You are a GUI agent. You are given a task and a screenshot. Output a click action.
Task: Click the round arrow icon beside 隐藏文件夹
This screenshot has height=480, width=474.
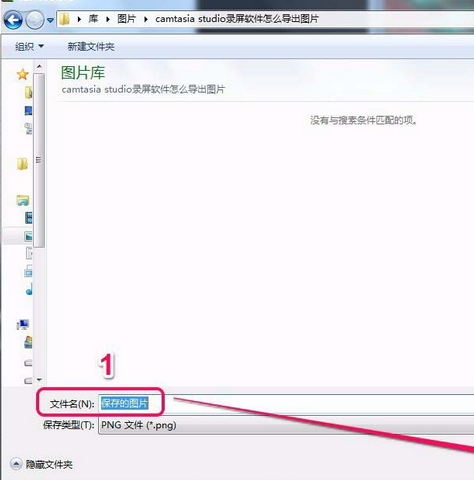pos(16,464)
